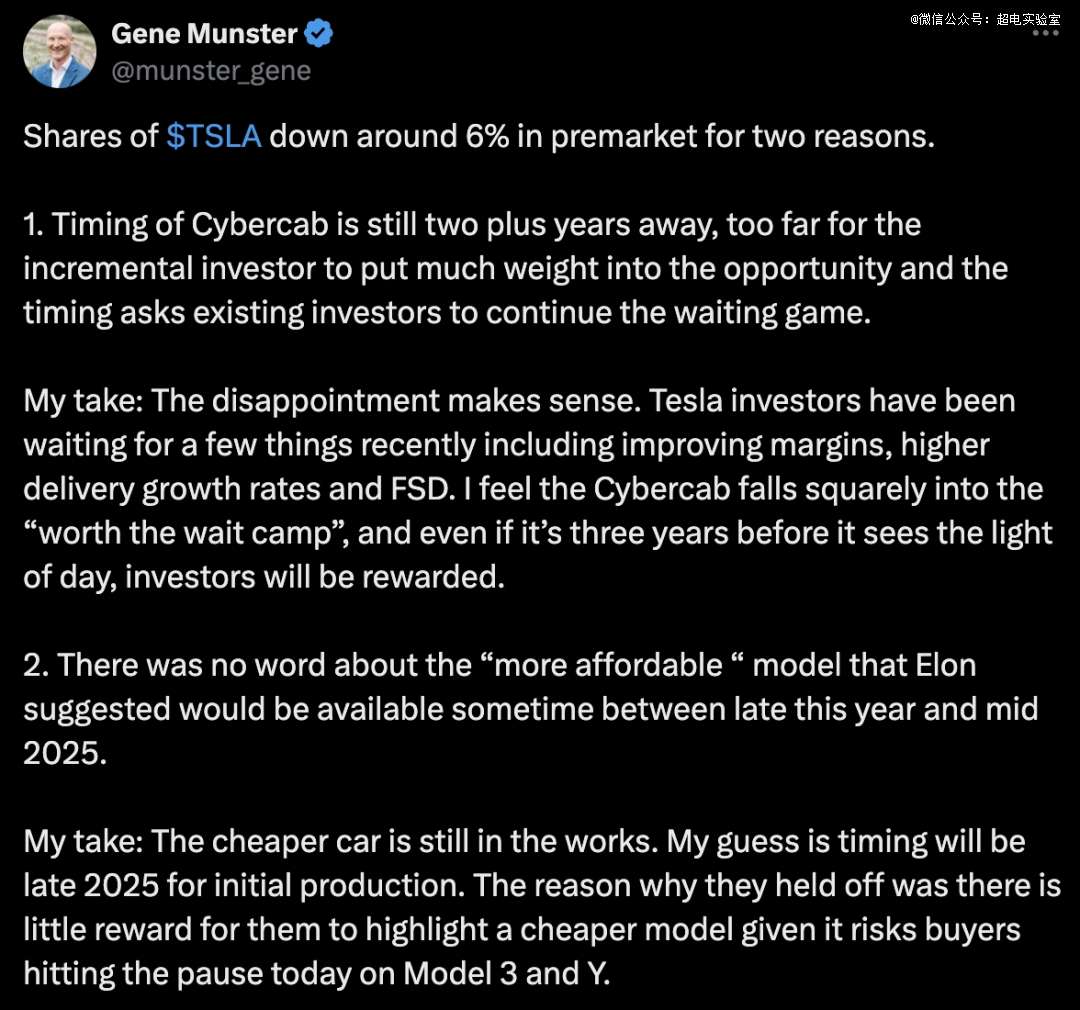The height and width of the screenshot is (1010, 1080).
Task: Click the Gene Munster display name
Action: tap(204, 34)
